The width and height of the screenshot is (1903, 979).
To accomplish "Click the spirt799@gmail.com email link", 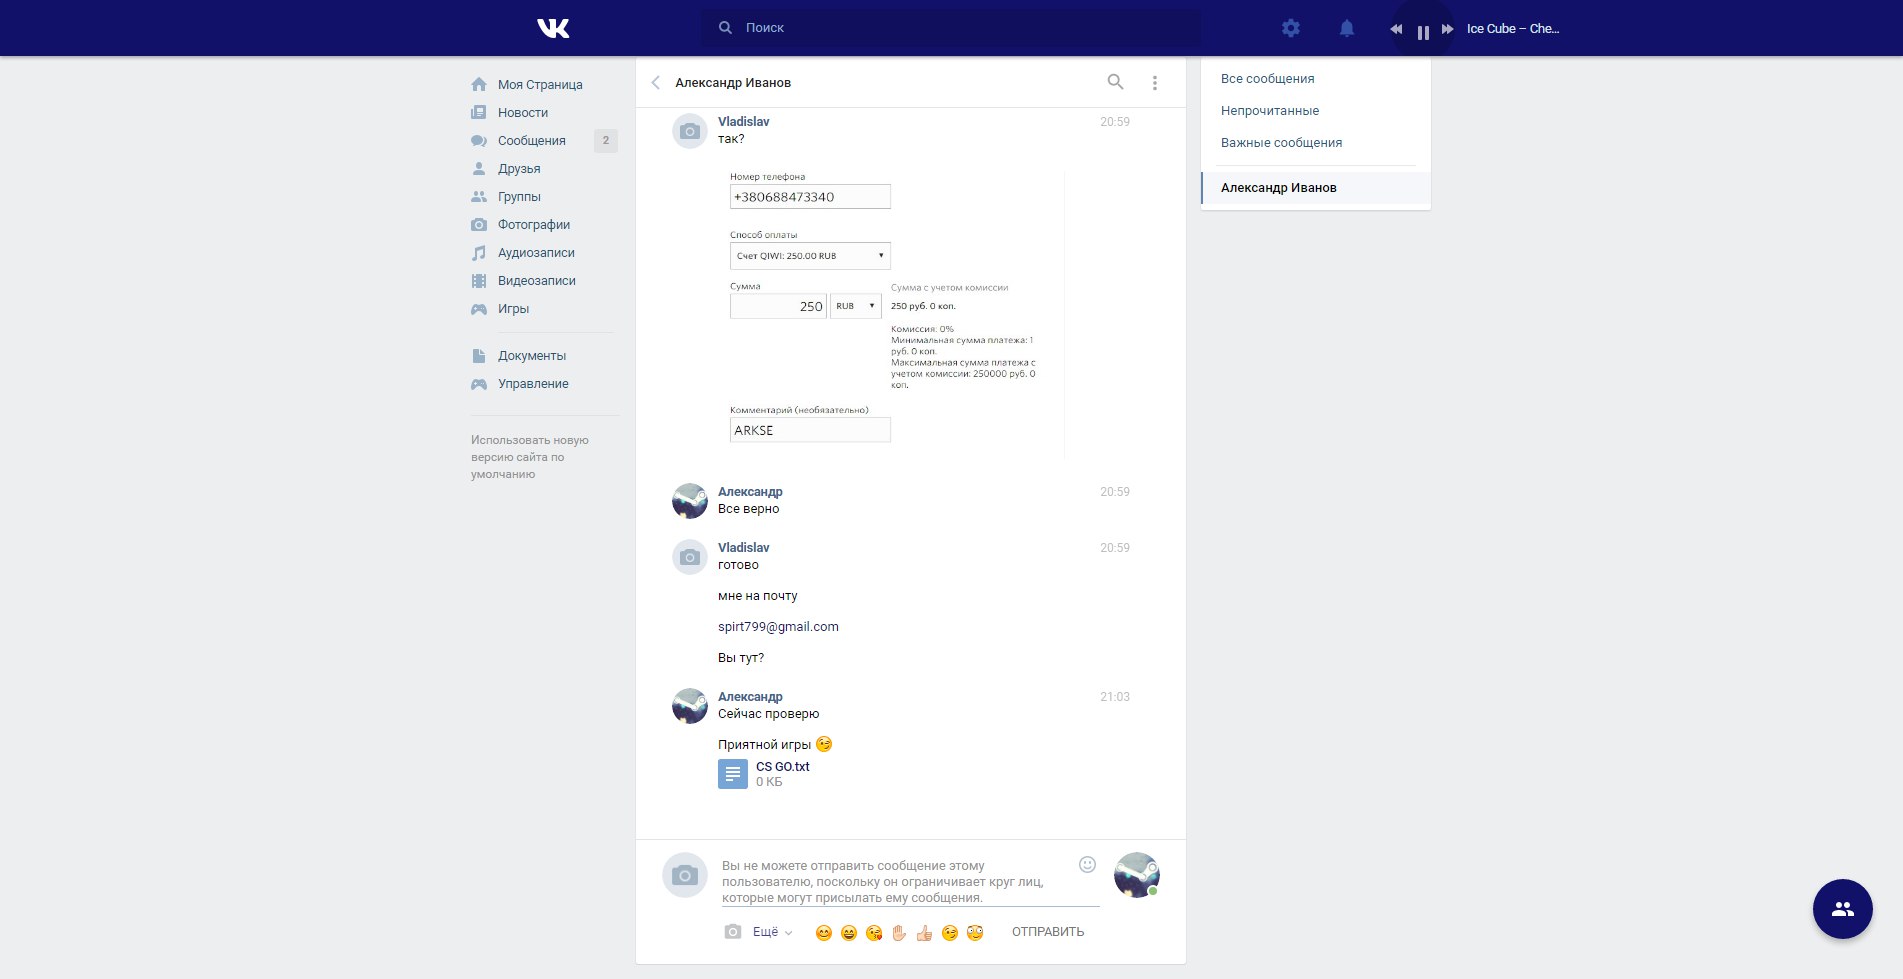I will pyautogui.click(x=778, y=627).
